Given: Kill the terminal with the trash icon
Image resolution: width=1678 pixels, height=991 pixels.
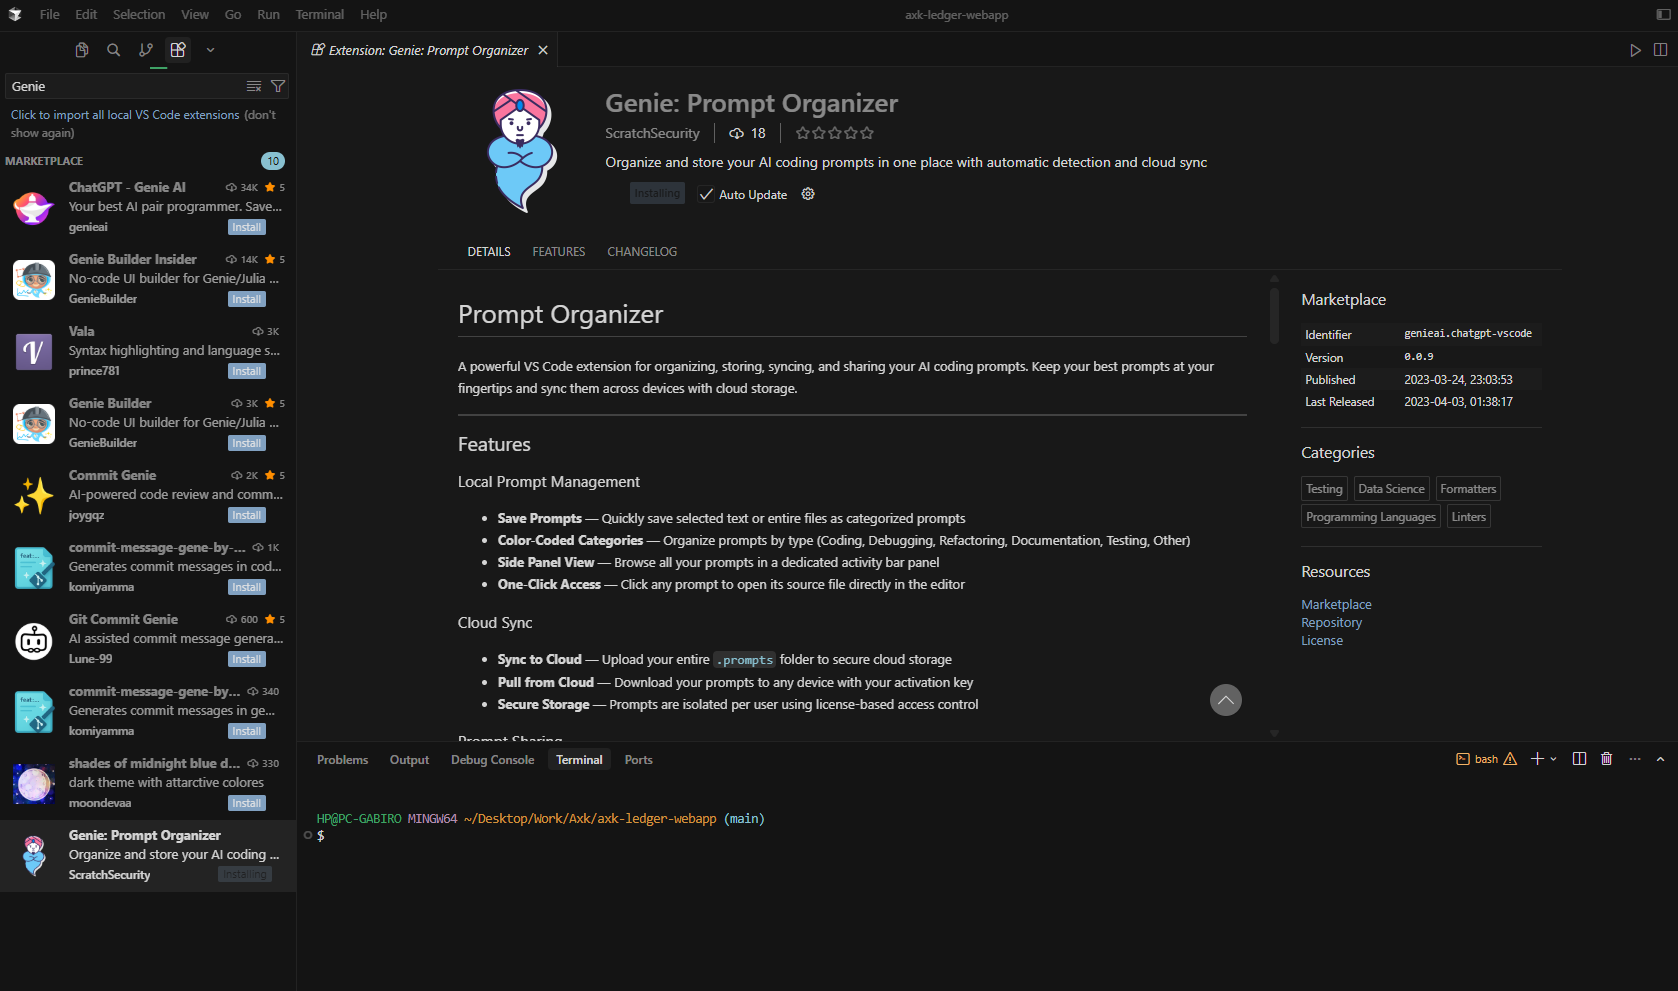Looking at the screenshot, I should pos(1606,759).
